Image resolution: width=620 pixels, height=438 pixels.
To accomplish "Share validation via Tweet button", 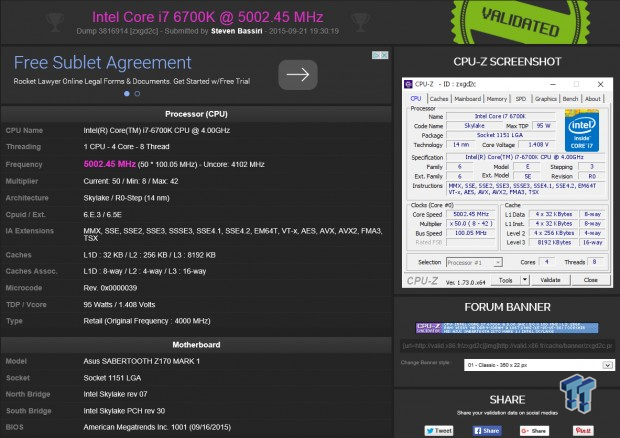I will [x=441, y=431].
